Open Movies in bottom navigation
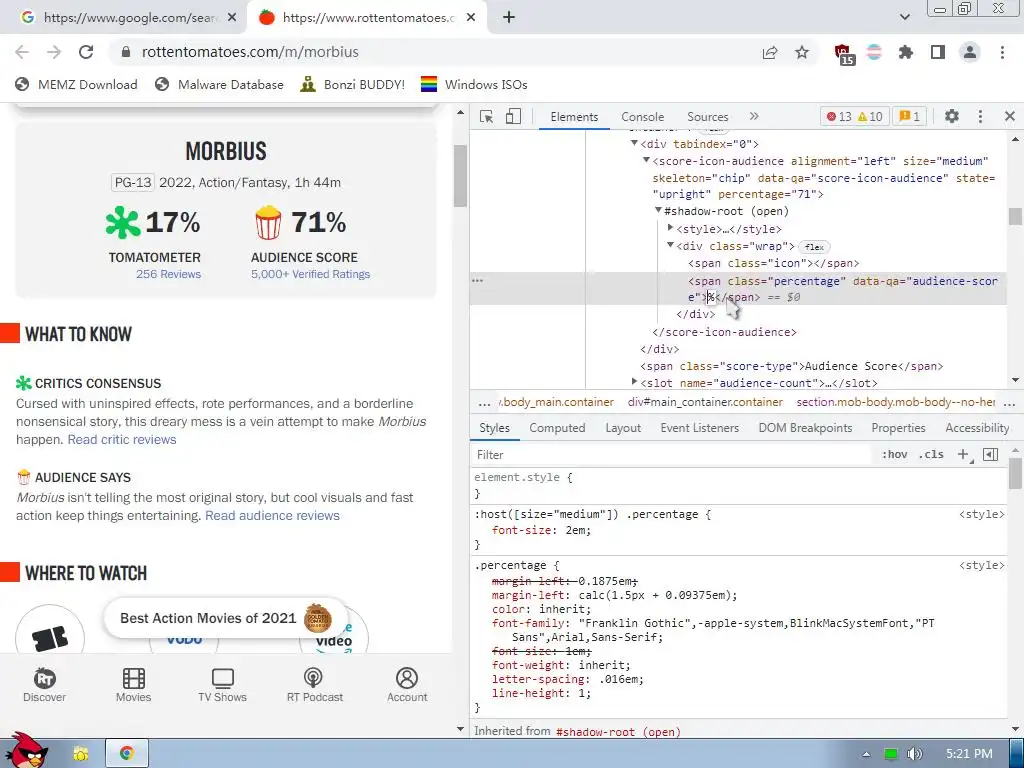1024x768 pixels. (133, 684)
